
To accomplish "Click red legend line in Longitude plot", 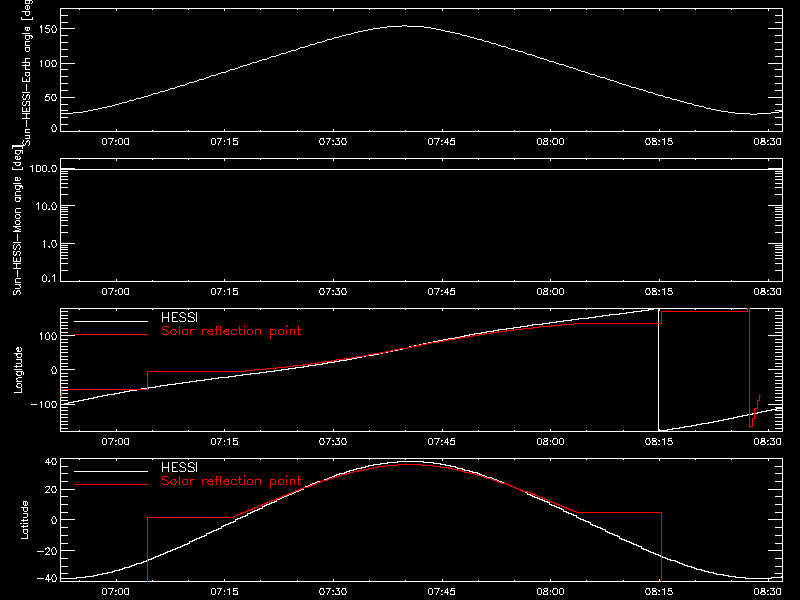I will click(x=111, y=335).
